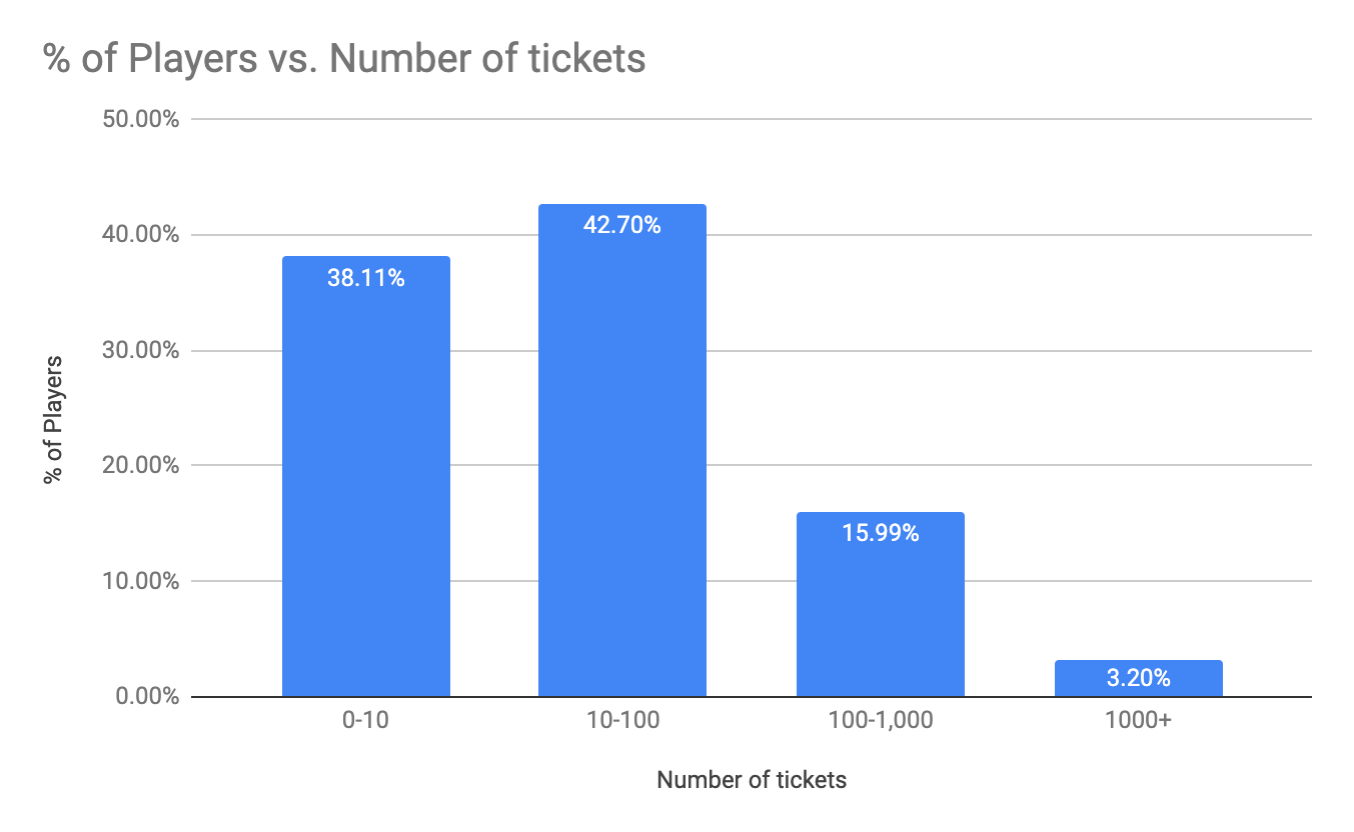This screenshot has width=1354, height=832.
Task: Click the 0-10 bar in chart
Action: click(366, 476)
